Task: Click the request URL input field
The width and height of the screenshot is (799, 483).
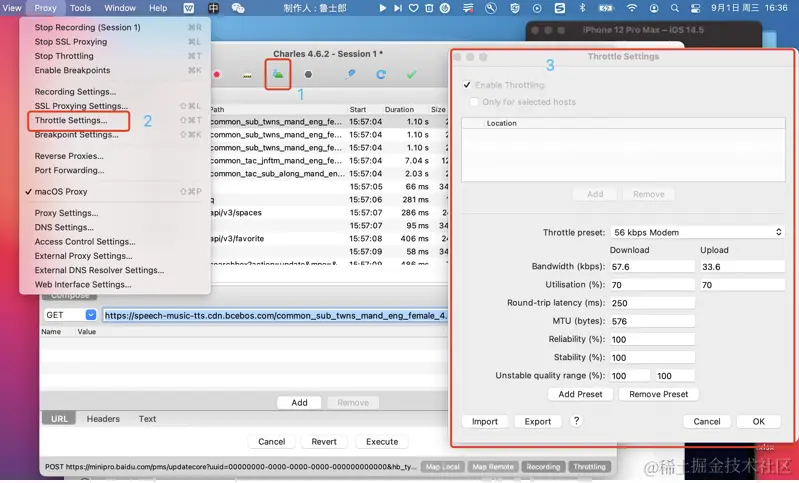Action: click(276, 315)
